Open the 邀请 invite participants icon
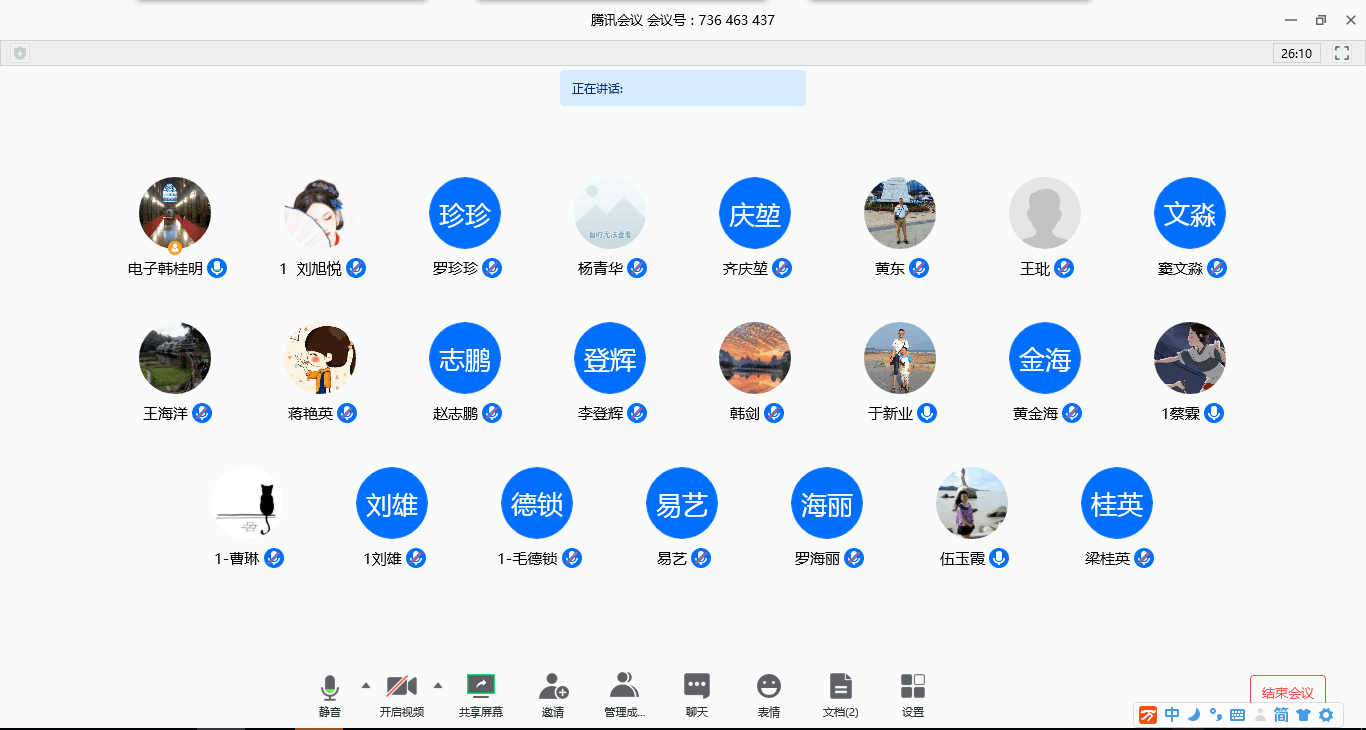Screen dimensions: 1366x730 coord(553,687)
